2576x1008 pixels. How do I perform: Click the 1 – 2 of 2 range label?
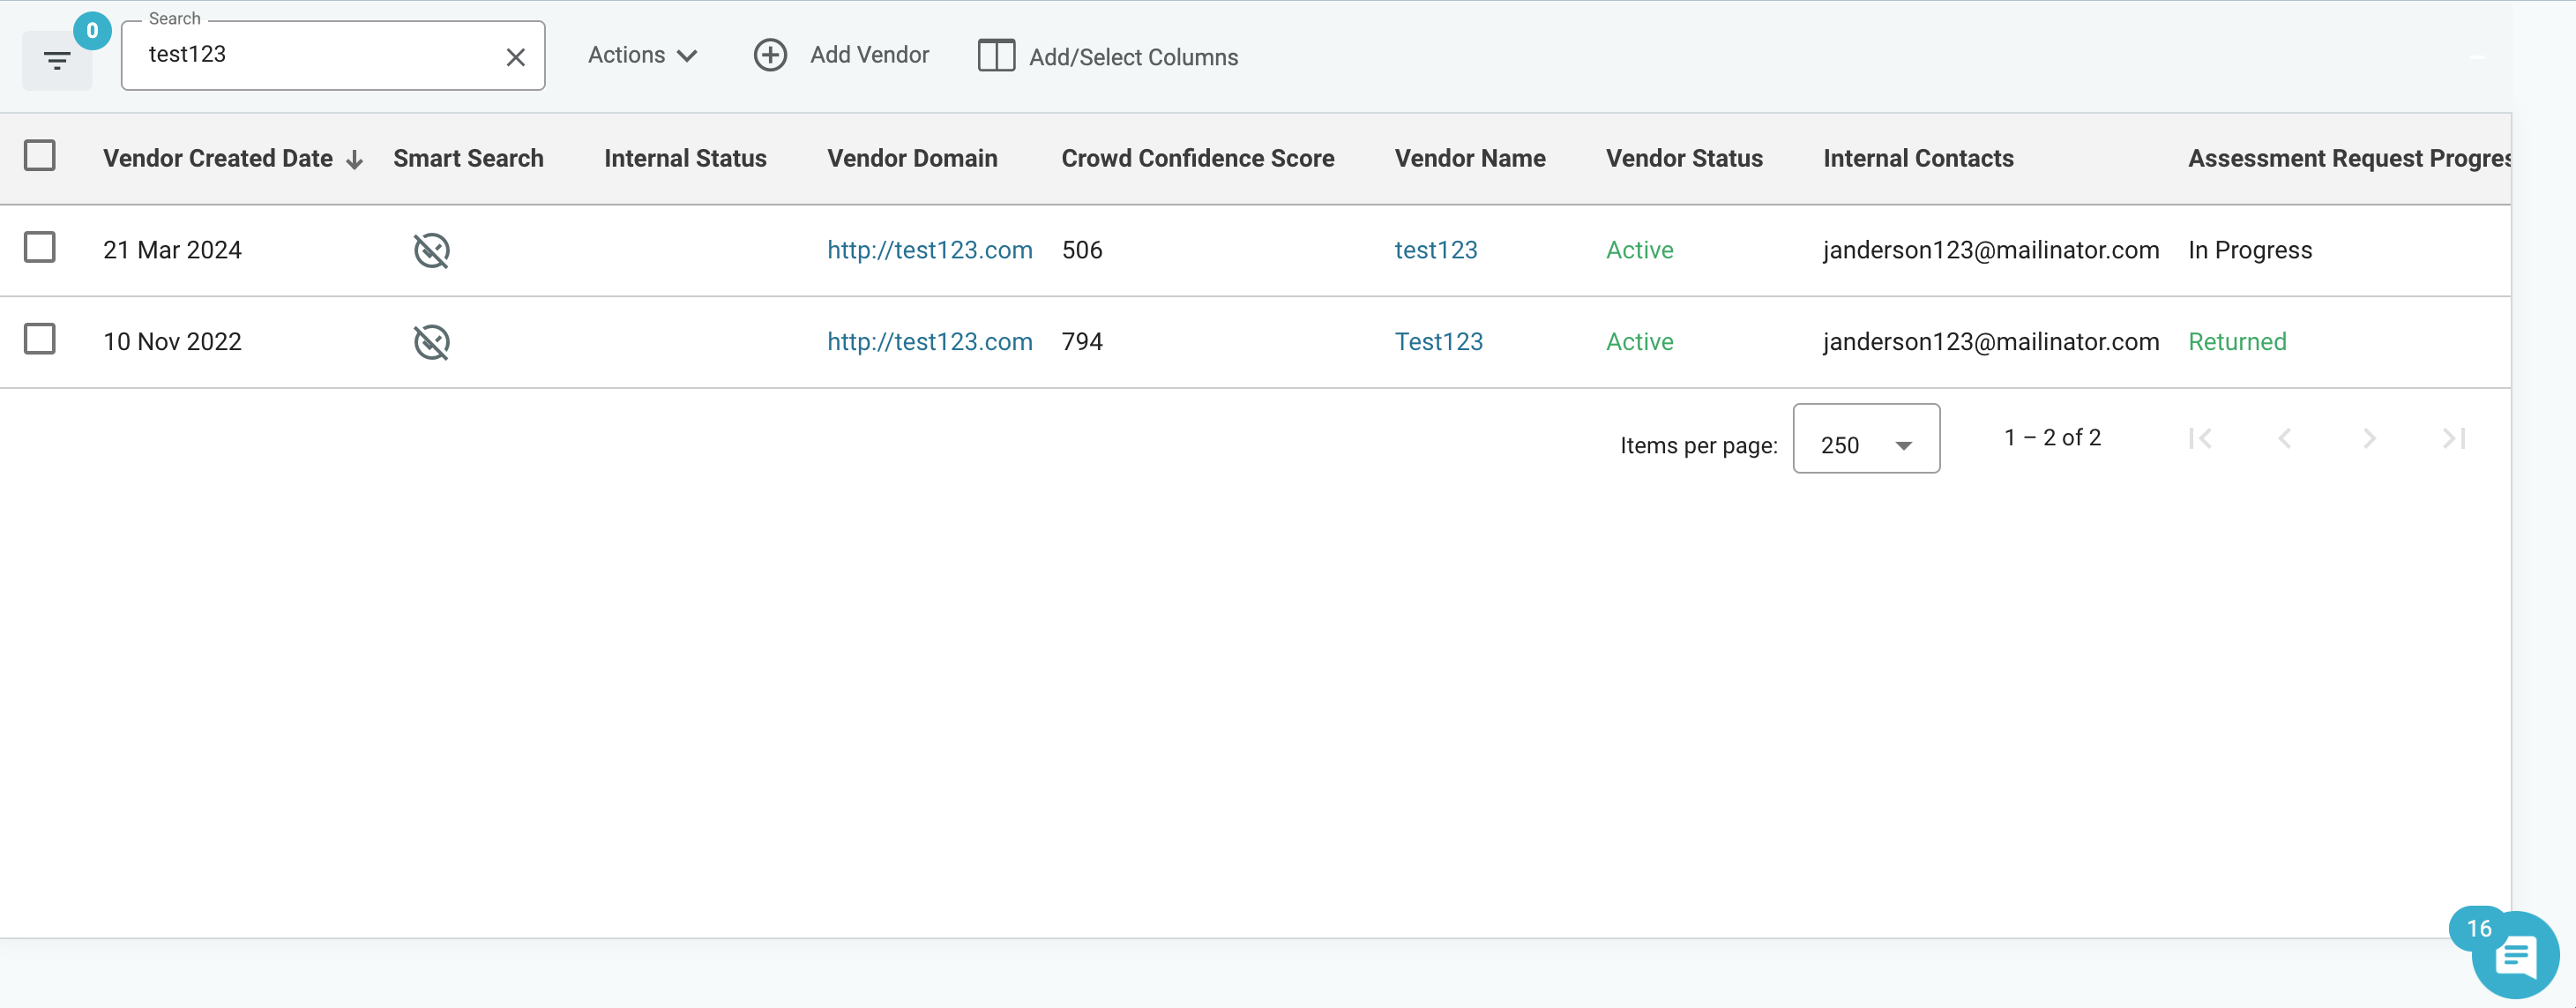[2052, 438]
